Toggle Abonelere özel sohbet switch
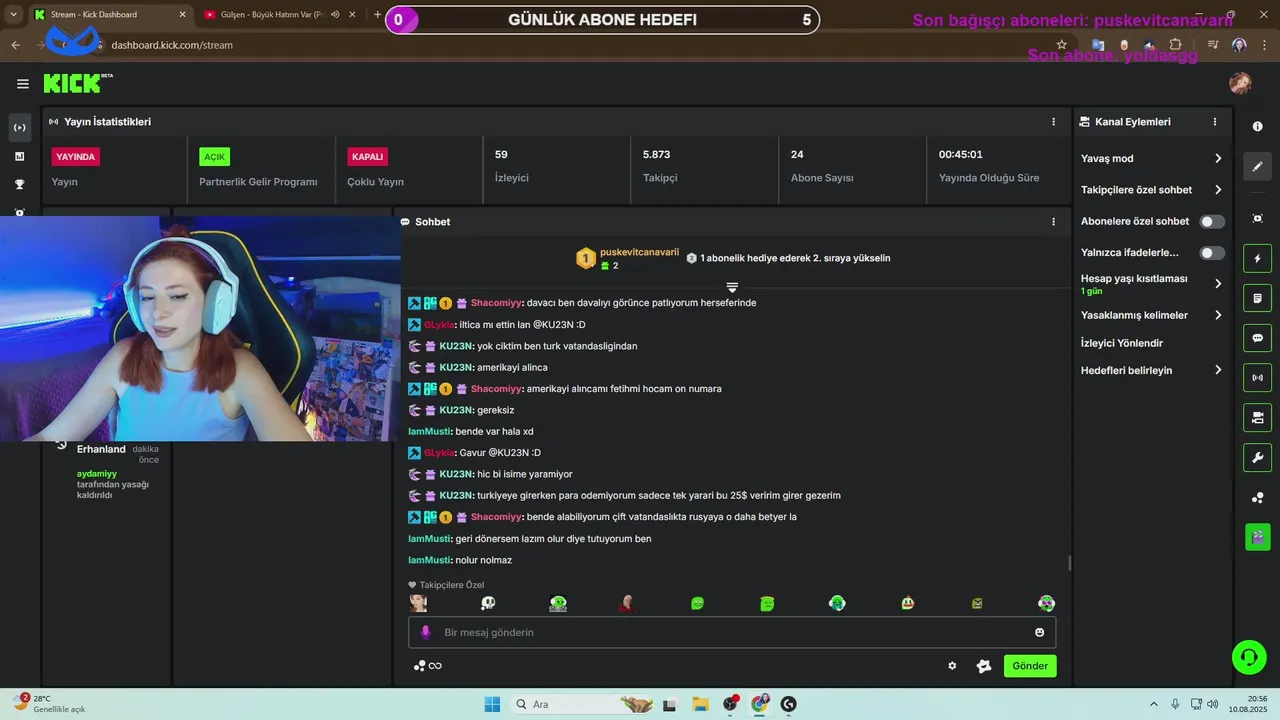The width and height of the screenshot is (1280, 720). tap(1212, 221)
